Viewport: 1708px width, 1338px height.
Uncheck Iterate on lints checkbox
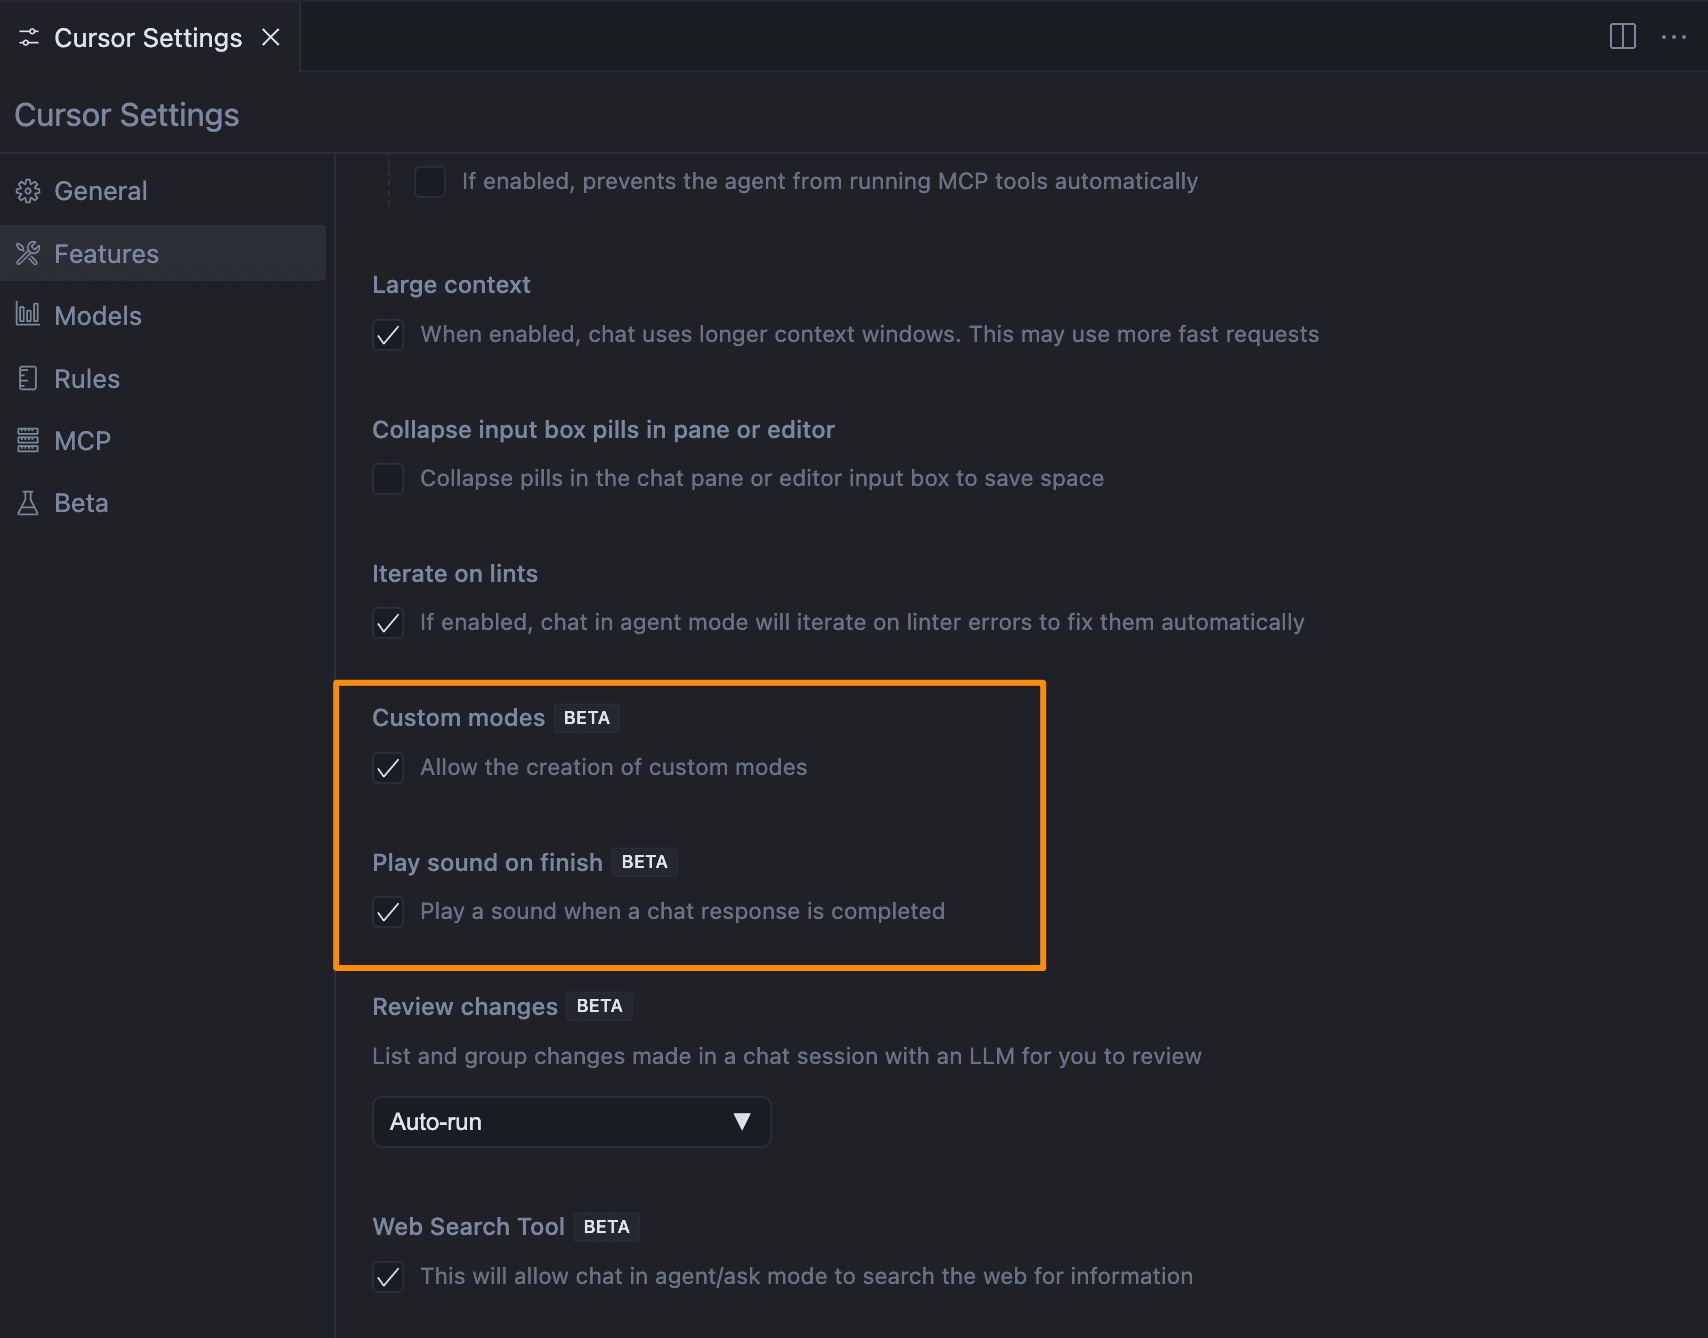coord(388,623)
